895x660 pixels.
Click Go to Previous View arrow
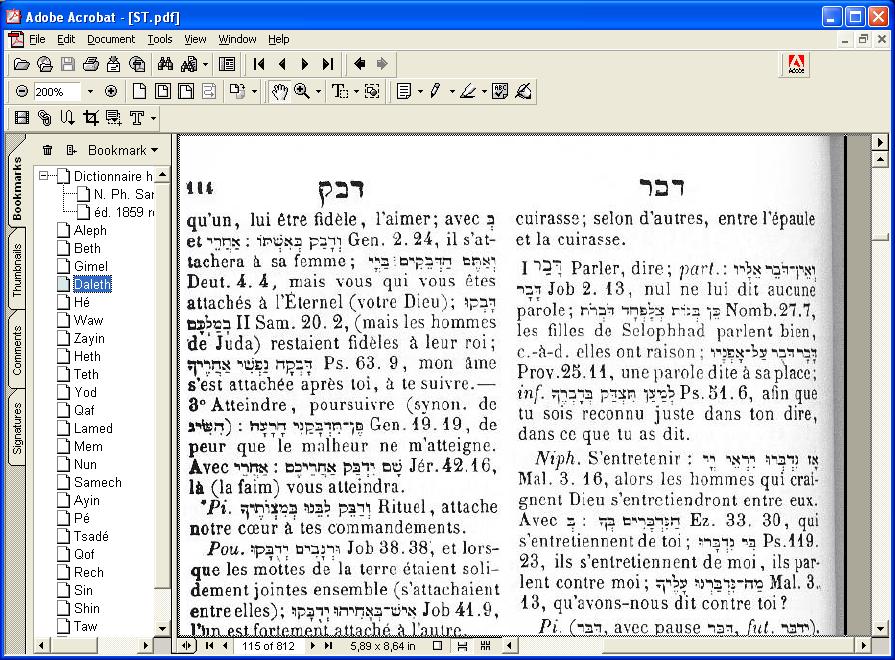tap(360, 64)
